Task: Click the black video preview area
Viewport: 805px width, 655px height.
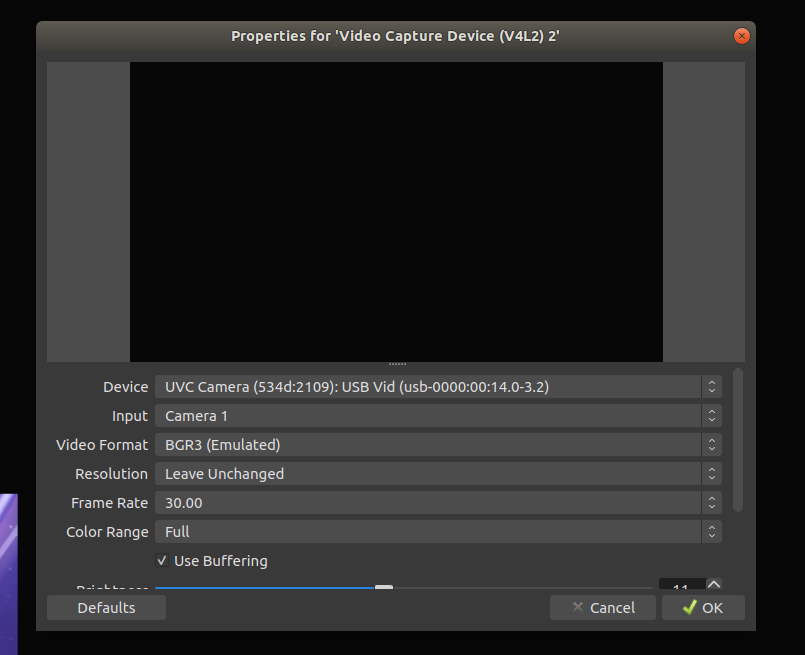Action: click(396, 212)
